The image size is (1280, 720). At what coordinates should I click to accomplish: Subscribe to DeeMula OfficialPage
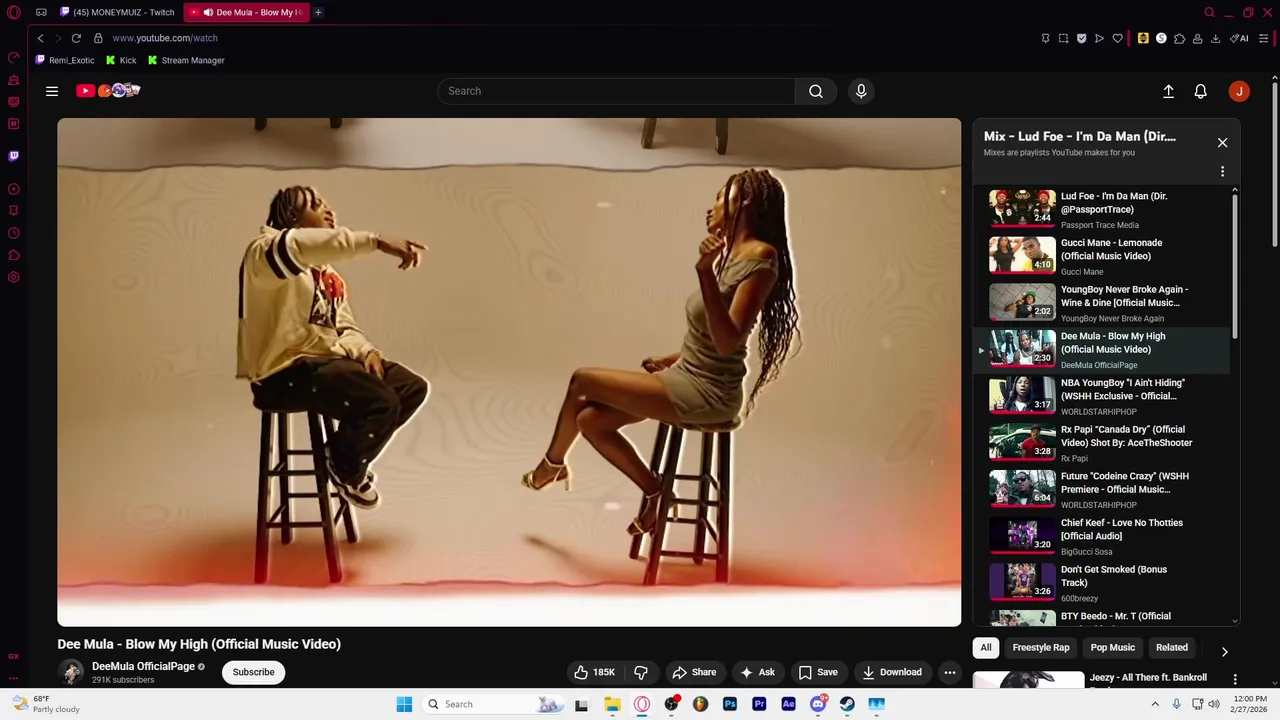pyautogui.click(x=253, y=672)
